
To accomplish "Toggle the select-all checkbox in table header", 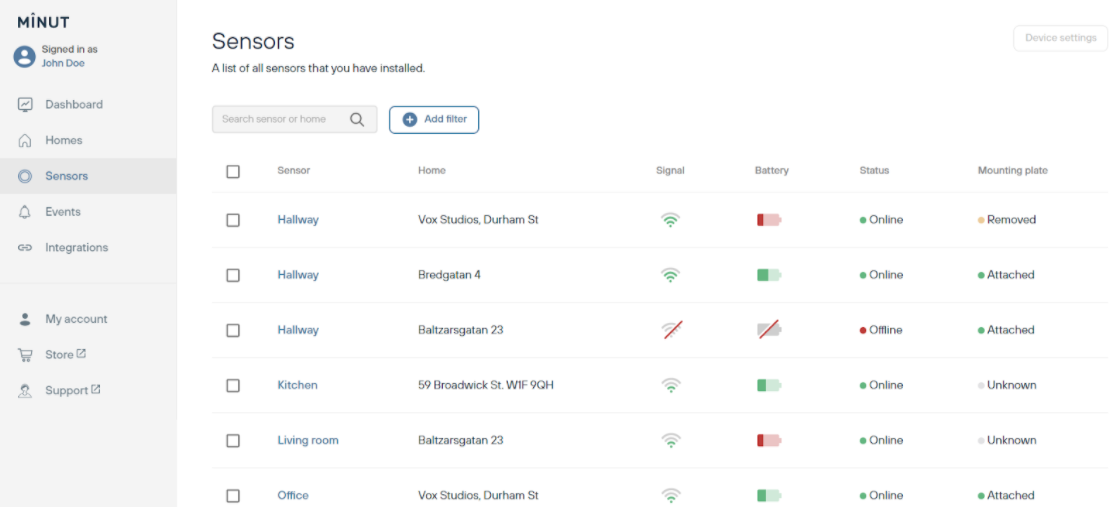I will [x=233, y=171].
